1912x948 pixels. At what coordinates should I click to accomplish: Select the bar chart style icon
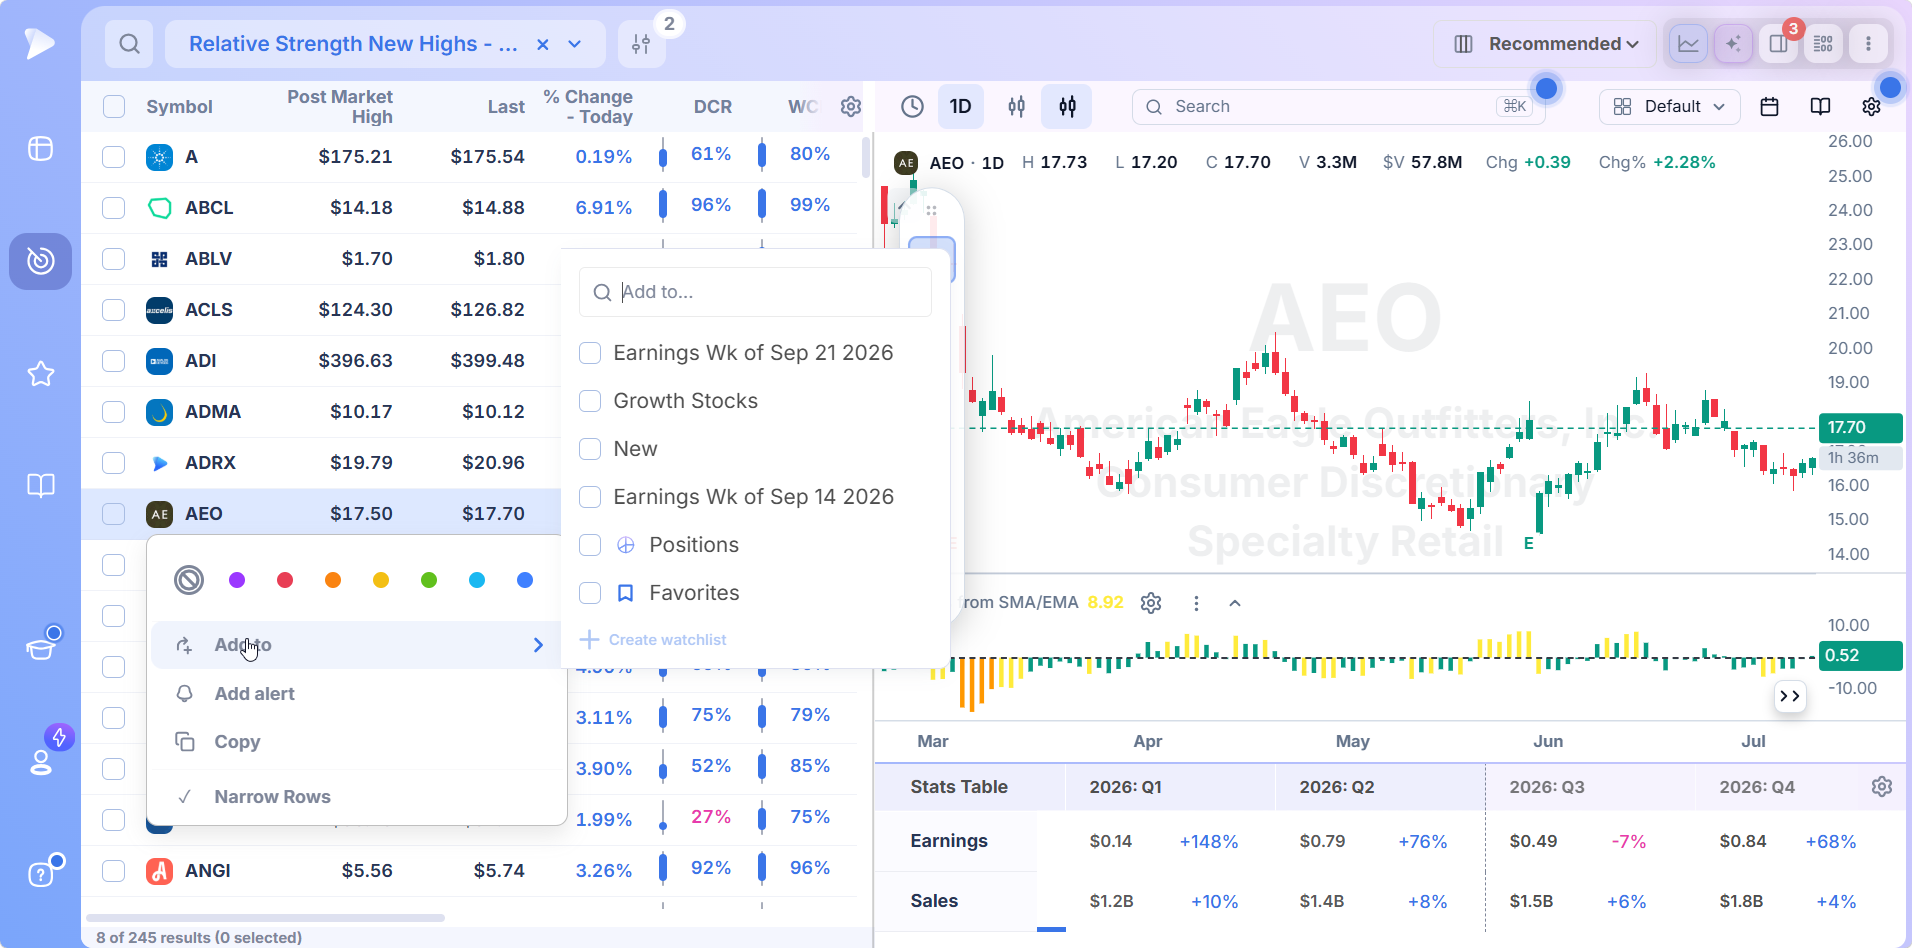(1016, 106)
